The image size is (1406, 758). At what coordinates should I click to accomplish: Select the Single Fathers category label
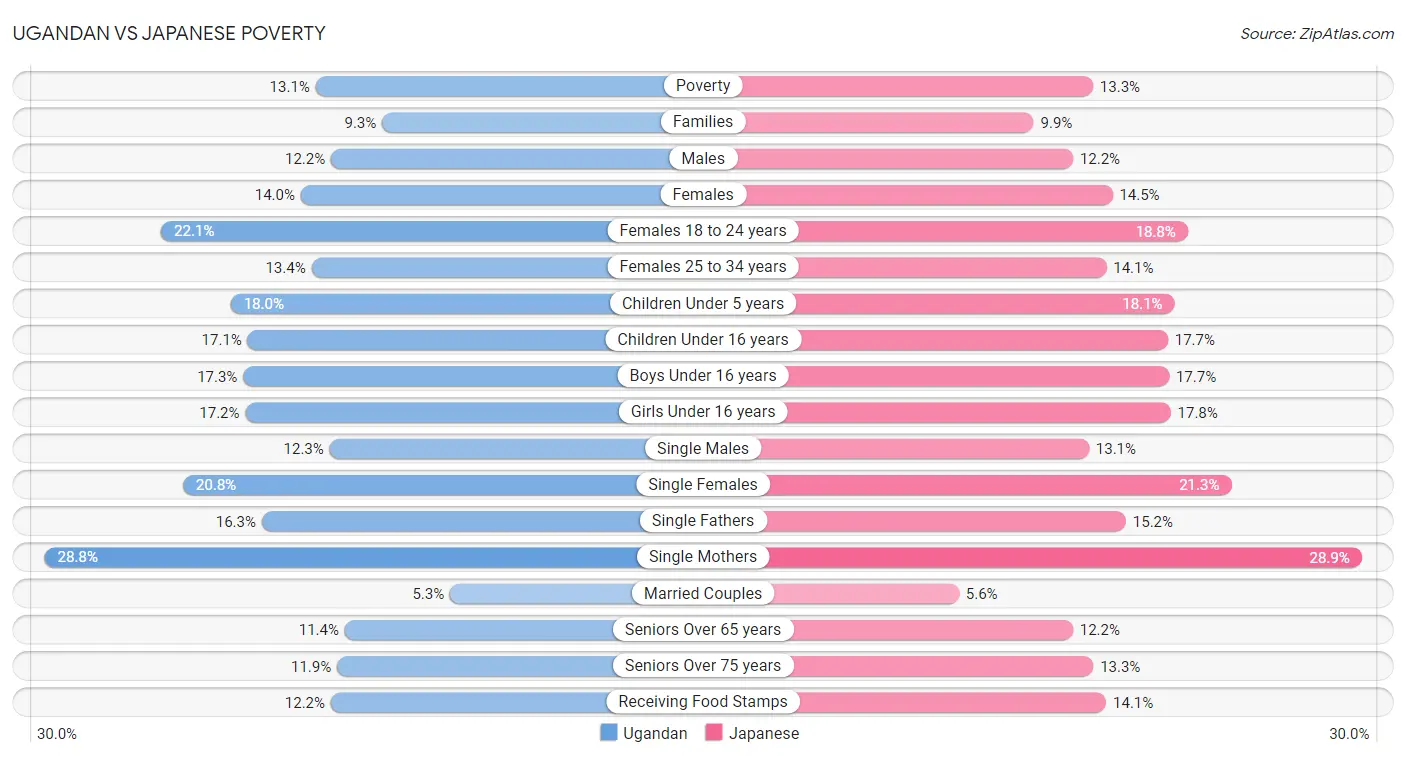click(x=703, y=521)
